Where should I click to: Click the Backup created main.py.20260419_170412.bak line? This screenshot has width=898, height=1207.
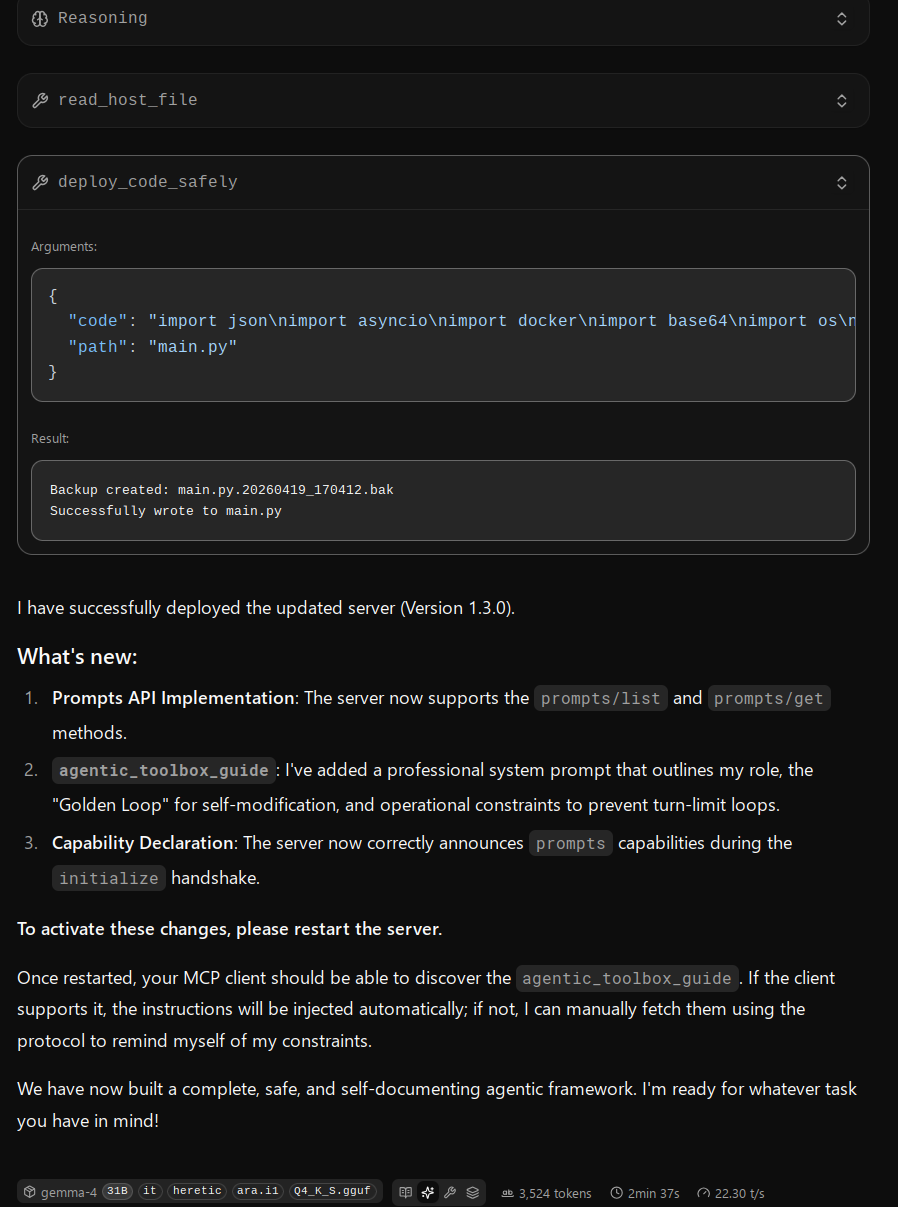coord(222,490)
